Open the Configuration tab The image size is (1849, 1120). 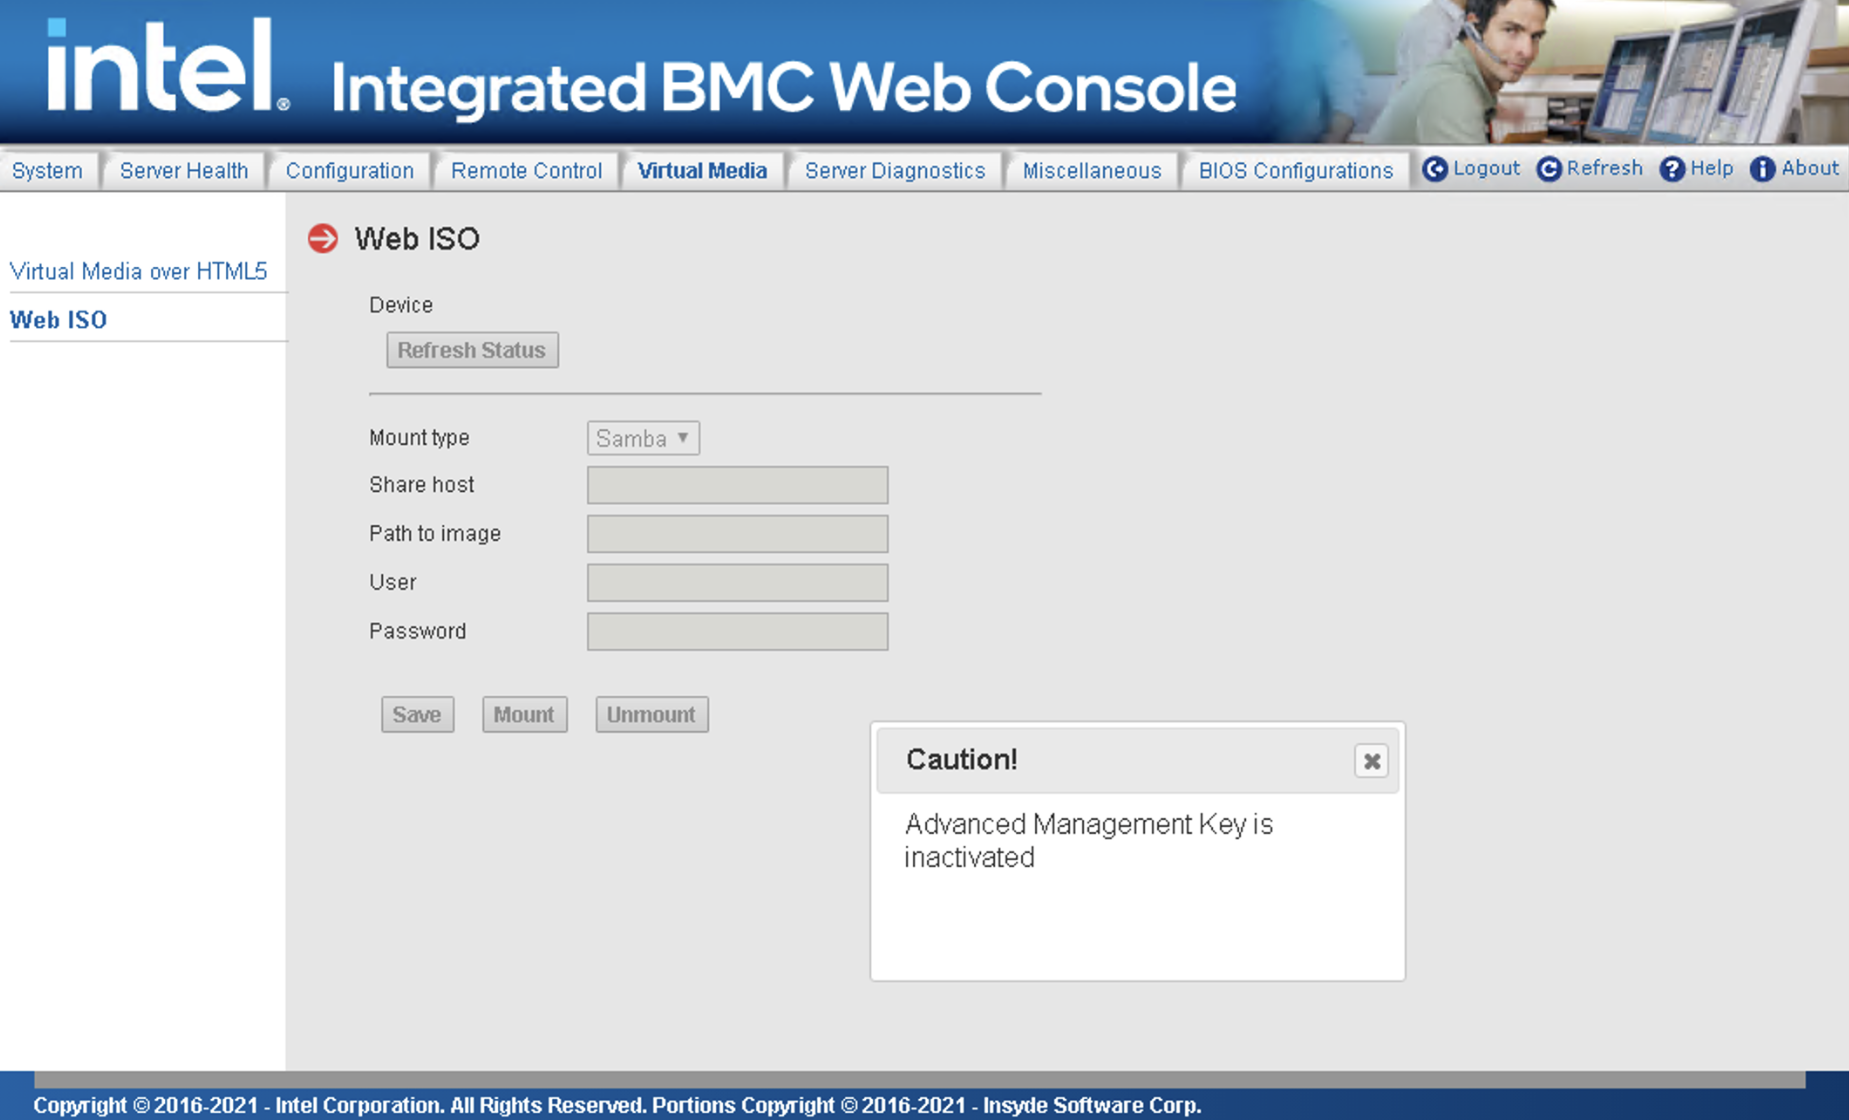(349, 171)
